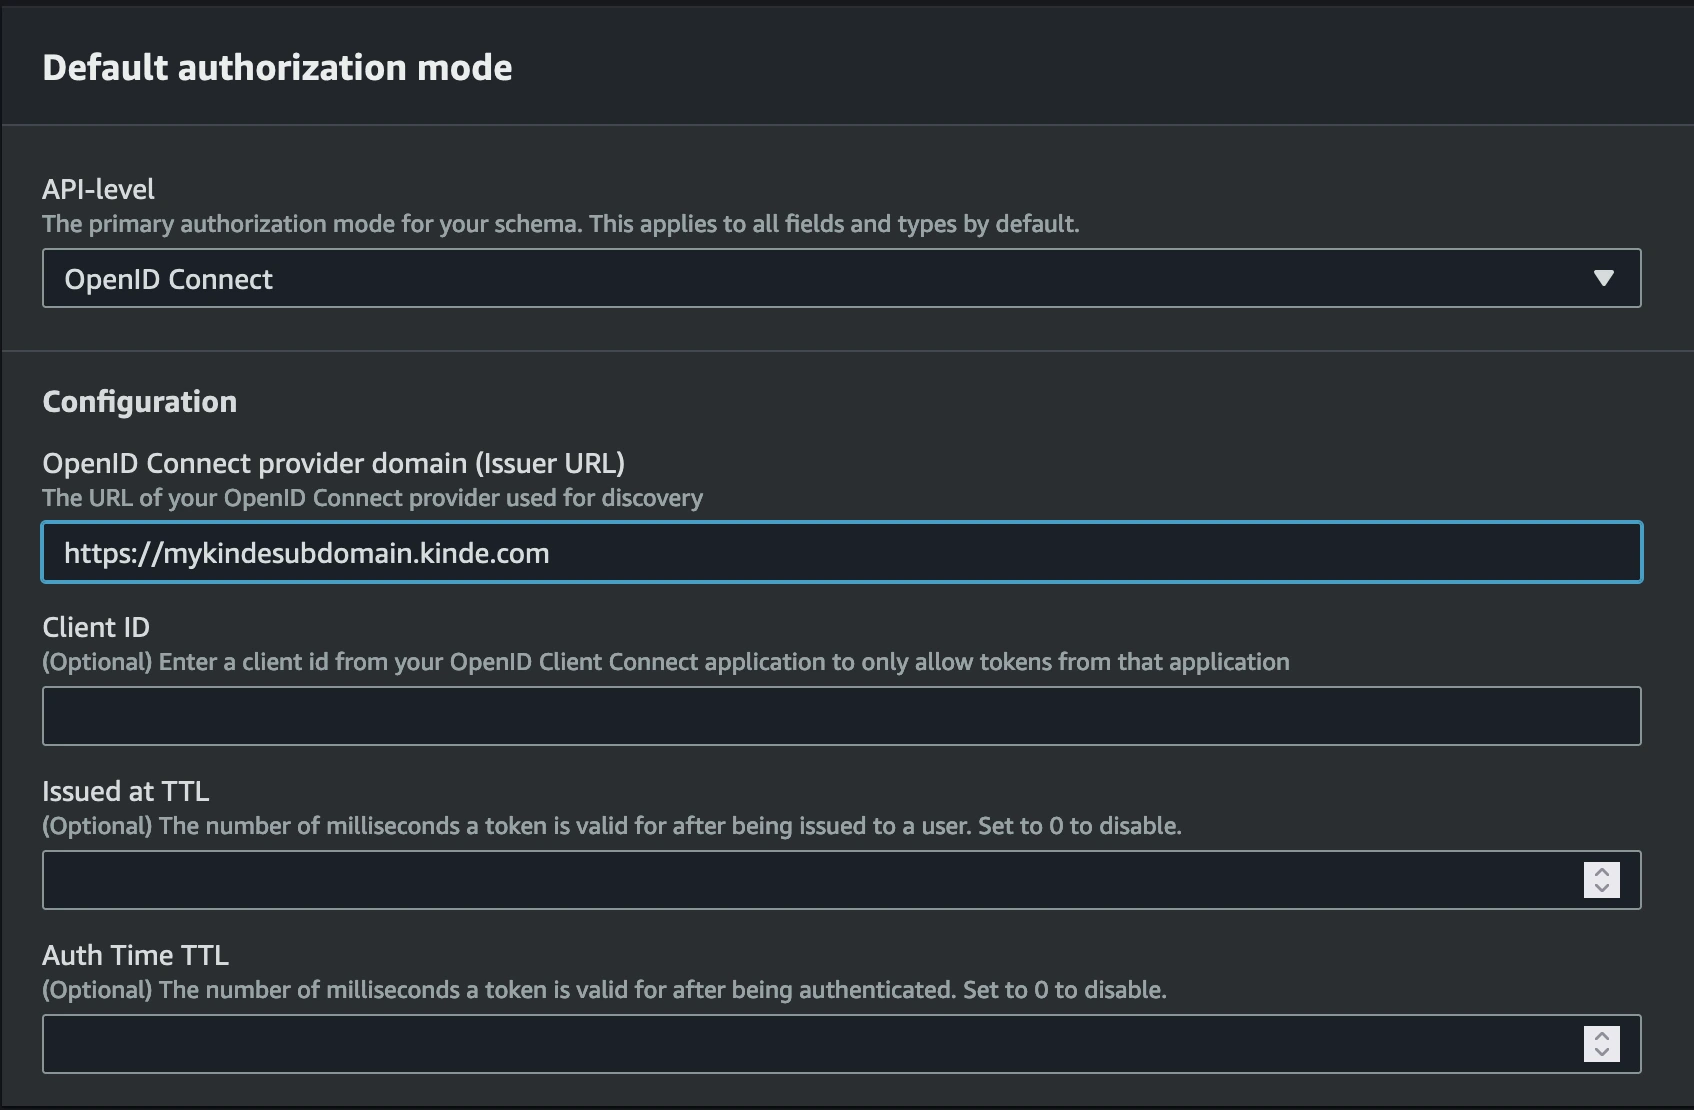This screenshot has height=1110, width=1694.
Task: Open the API-level authorization mode dropdown
Action: 840,278
